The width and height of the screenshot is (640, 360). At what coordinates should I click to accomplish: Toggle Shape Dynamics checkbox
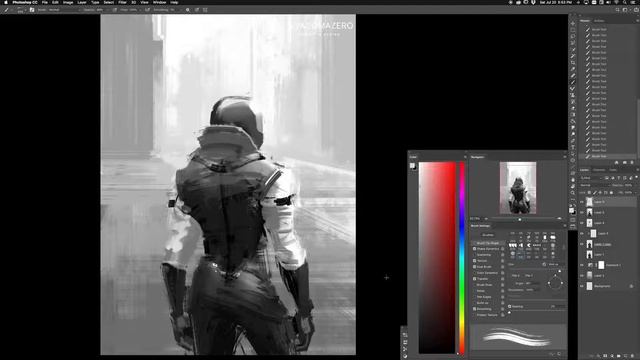[x=474, y=249]
